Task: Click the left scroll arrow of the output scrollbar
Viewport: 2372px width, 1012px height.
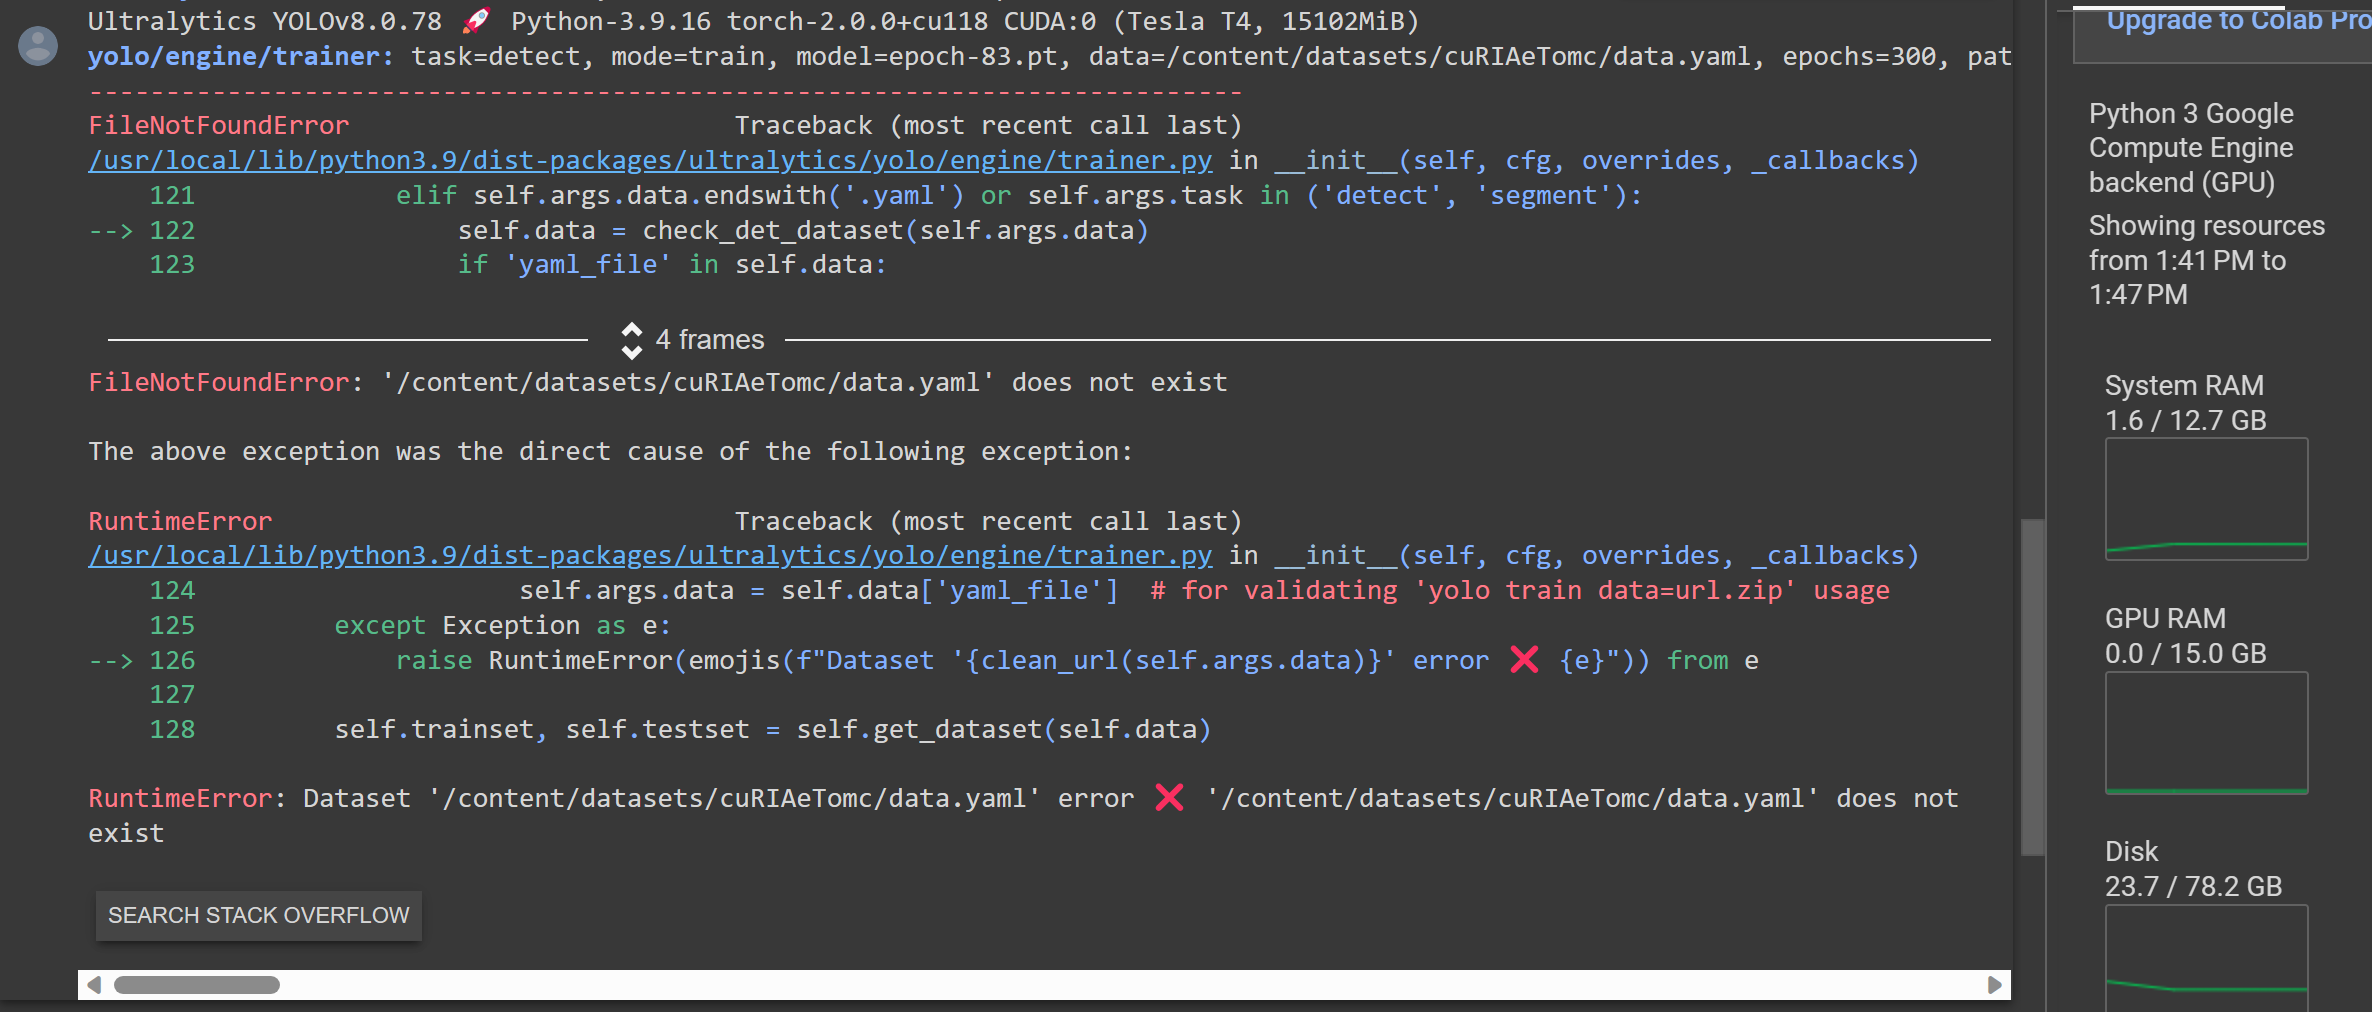Action: (94, 985)
